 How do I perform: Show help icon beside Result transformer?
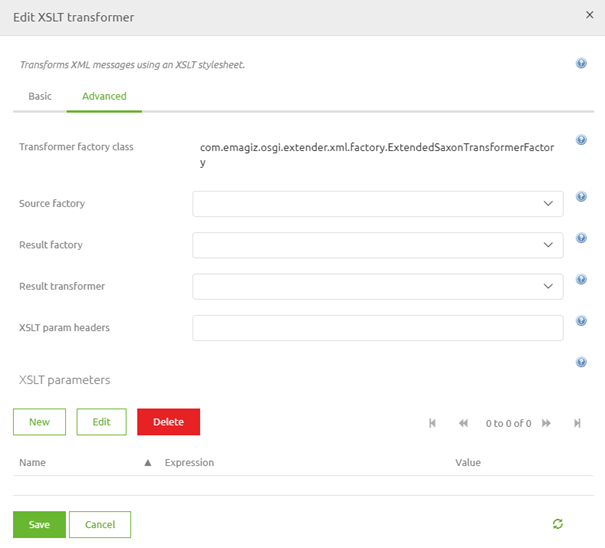(581, 279)
